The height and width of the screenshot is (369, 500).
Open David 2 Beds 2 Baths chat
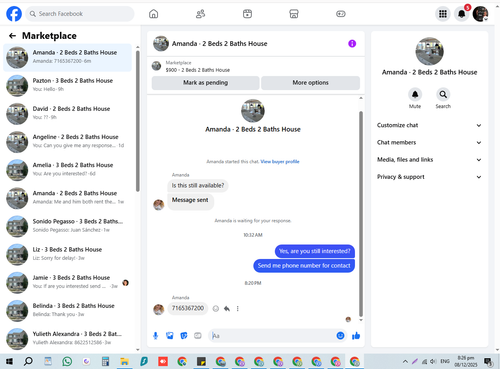point(68,113)
